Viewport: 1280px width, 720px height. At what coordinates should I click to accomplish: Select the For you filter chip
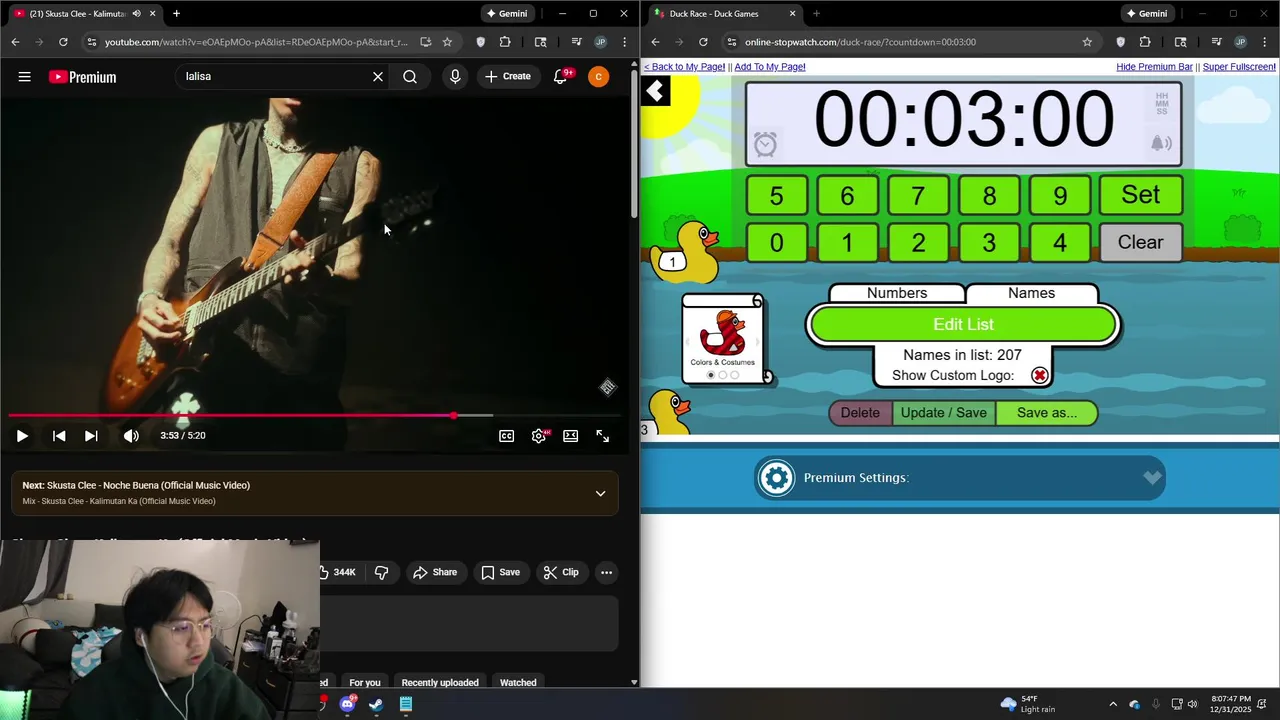pos(365,682)
